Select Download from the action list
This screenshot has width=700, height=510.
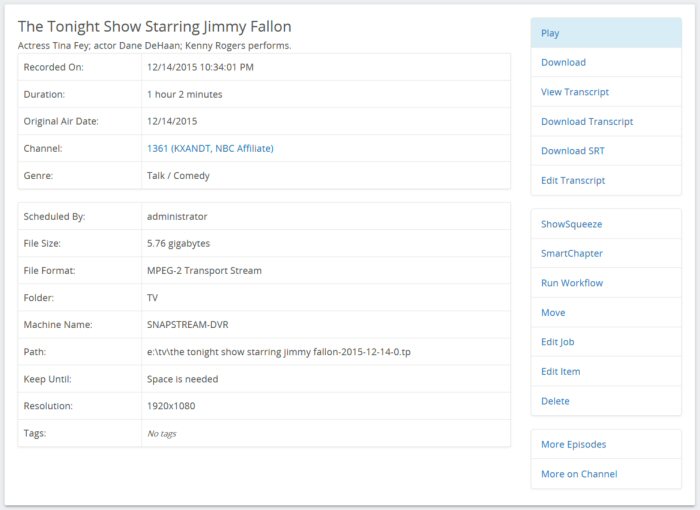pos(606,63)
